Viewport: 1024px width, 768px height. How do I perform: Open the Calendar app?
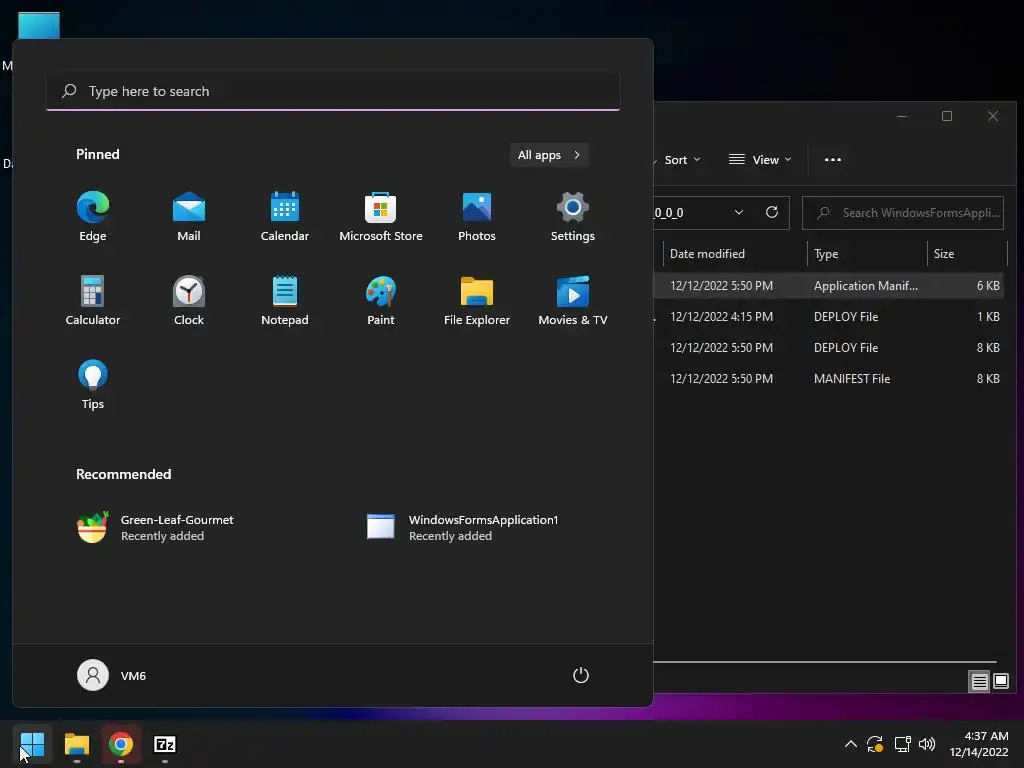[x=285, y=217]
